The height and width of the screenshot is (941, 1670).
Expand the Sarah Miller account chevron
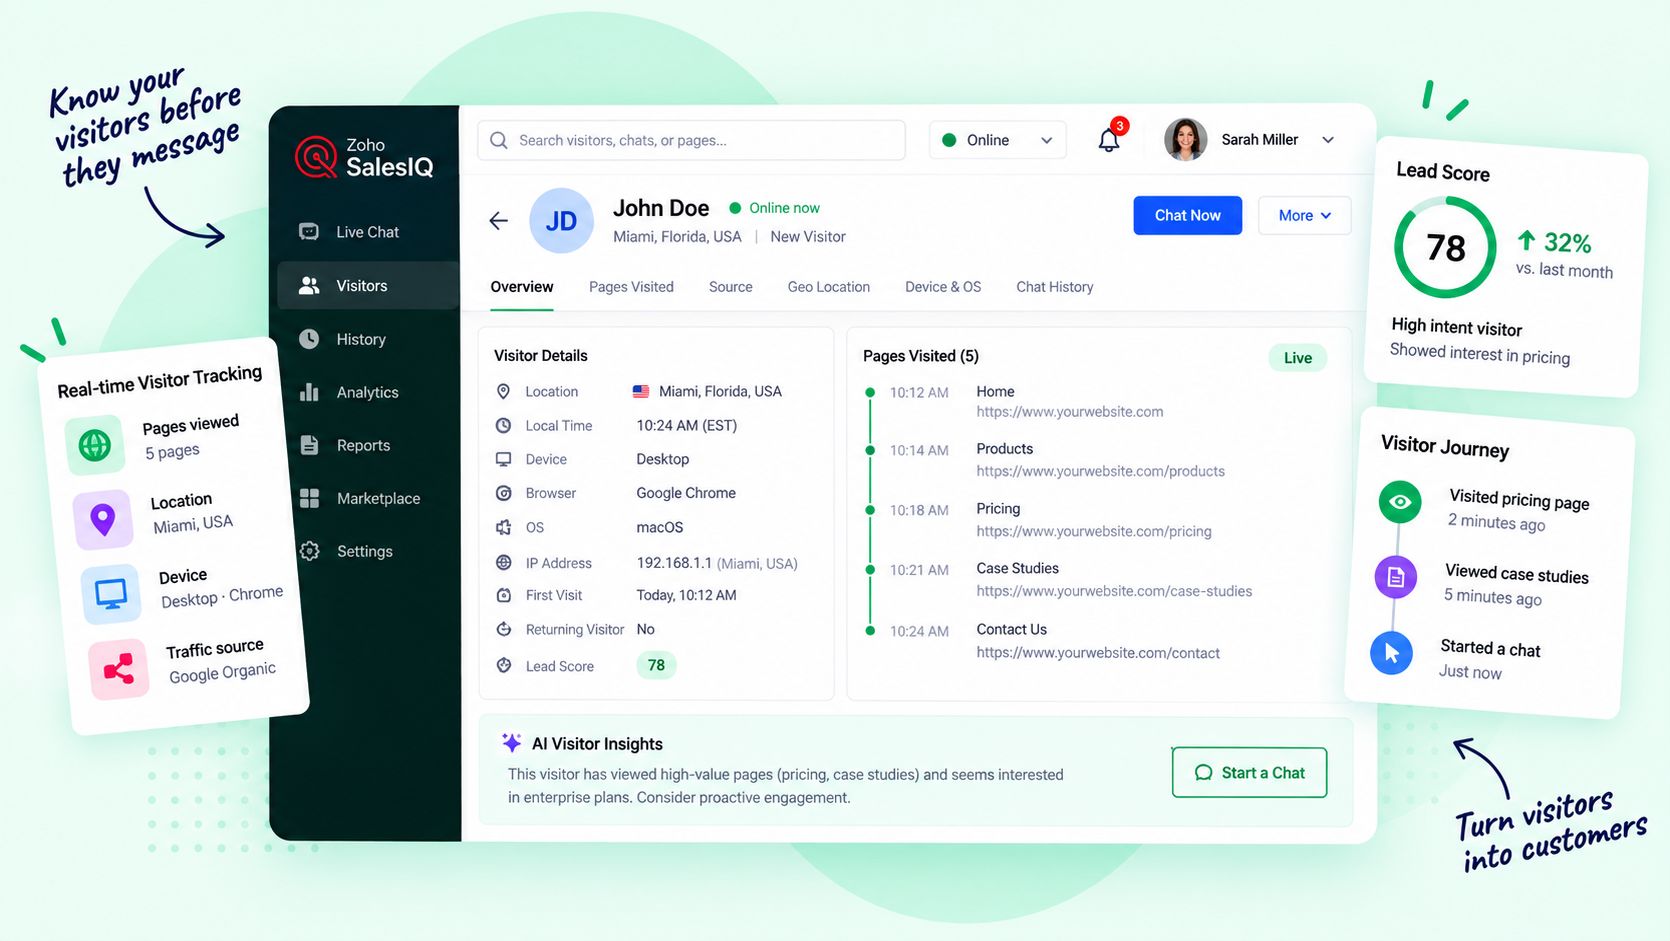coord(1328,140)
